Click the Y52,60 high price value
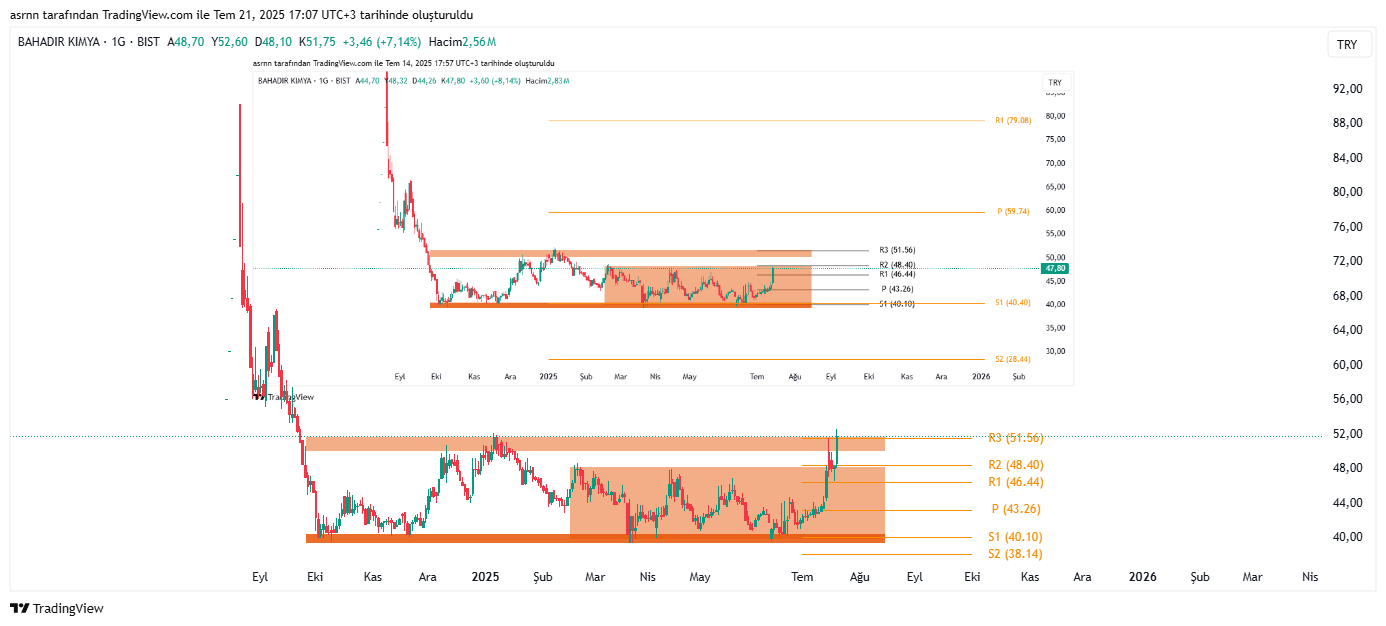1386x626 pixels. tap(229, 42)
